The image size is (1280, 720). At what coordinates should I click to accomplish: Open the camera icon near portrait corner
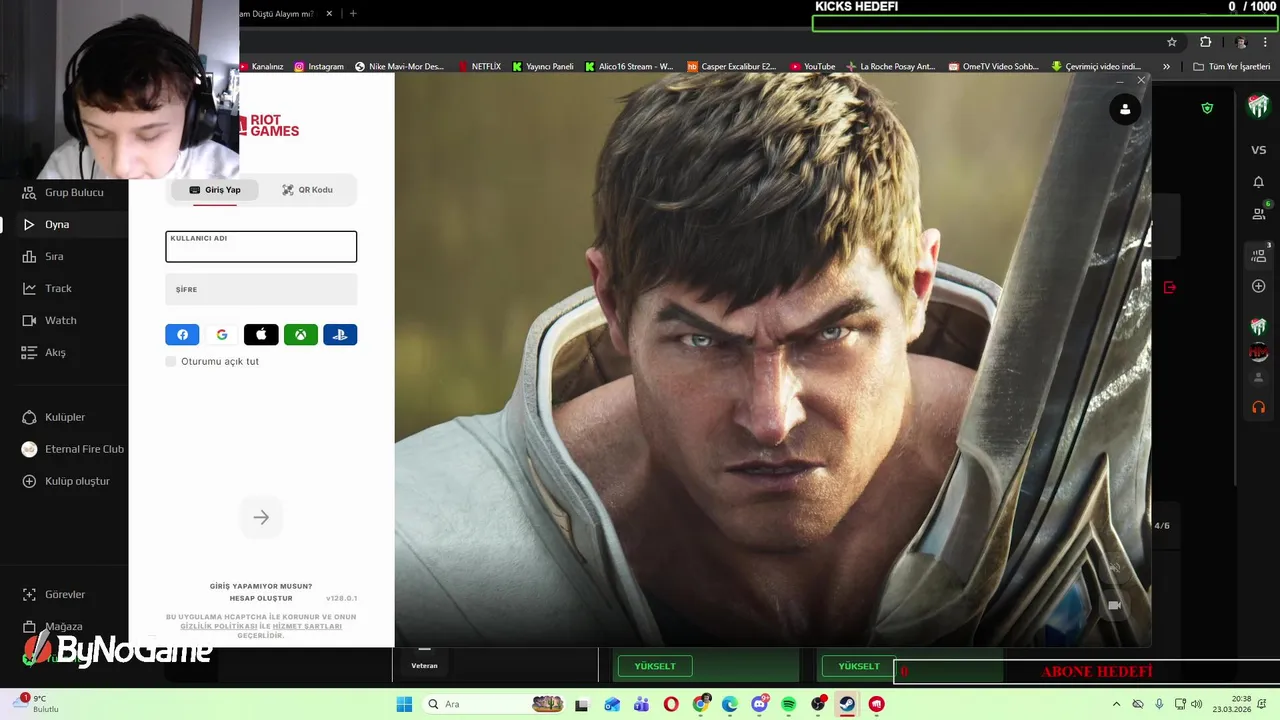coord(1114,605)
